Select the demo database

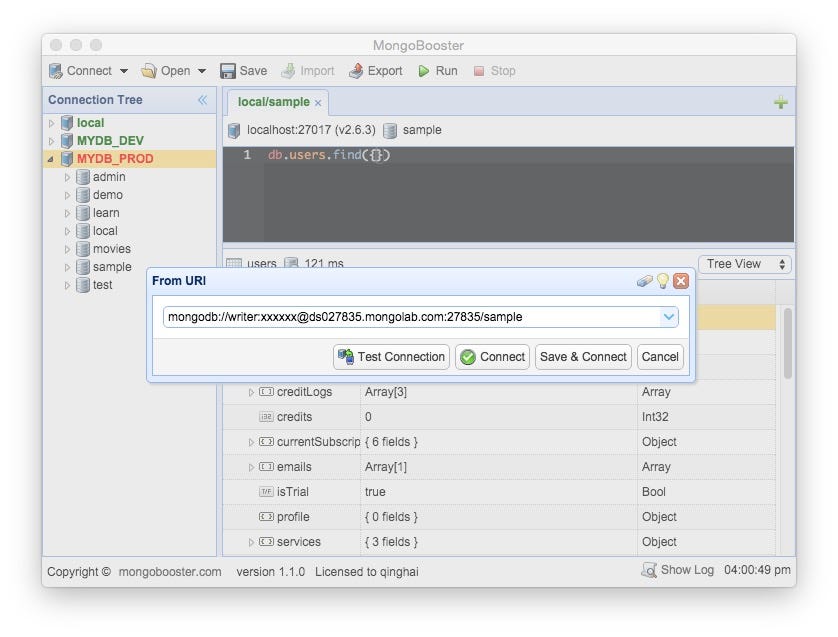pos(107,195)
